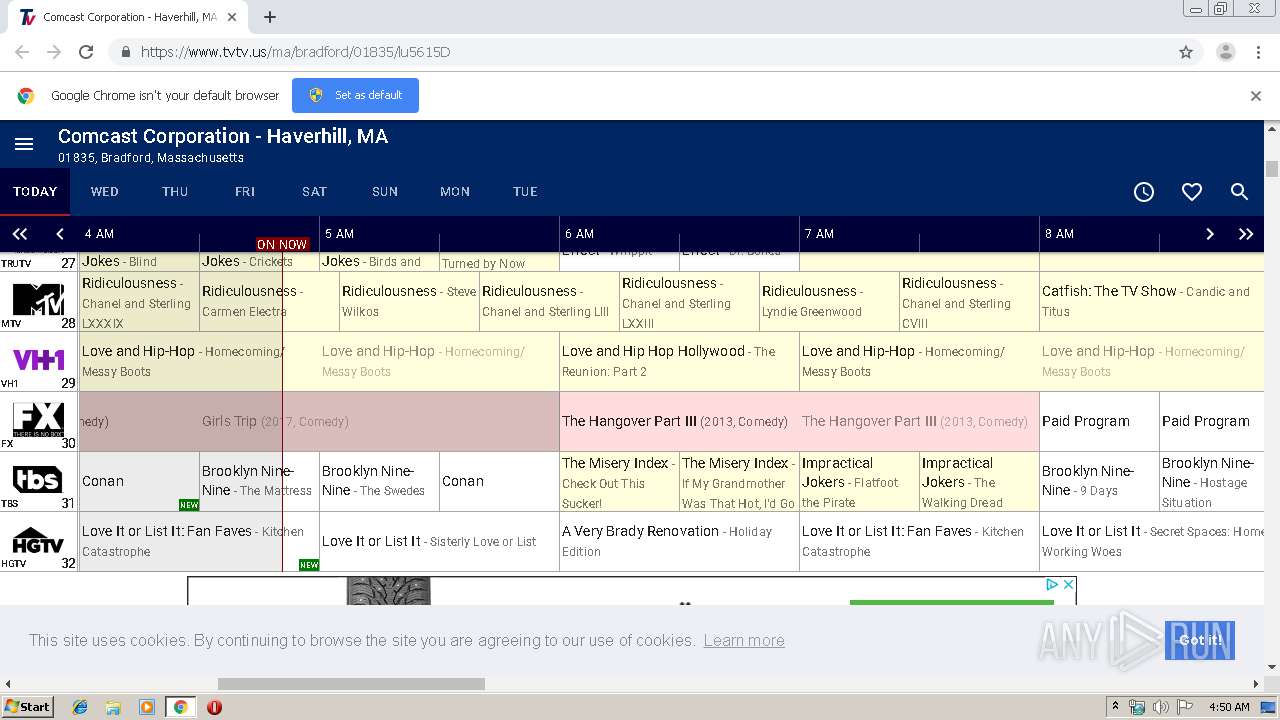
Task: Open Impractical Jokers The Walking Dread listing
Action: coord(979,481)
